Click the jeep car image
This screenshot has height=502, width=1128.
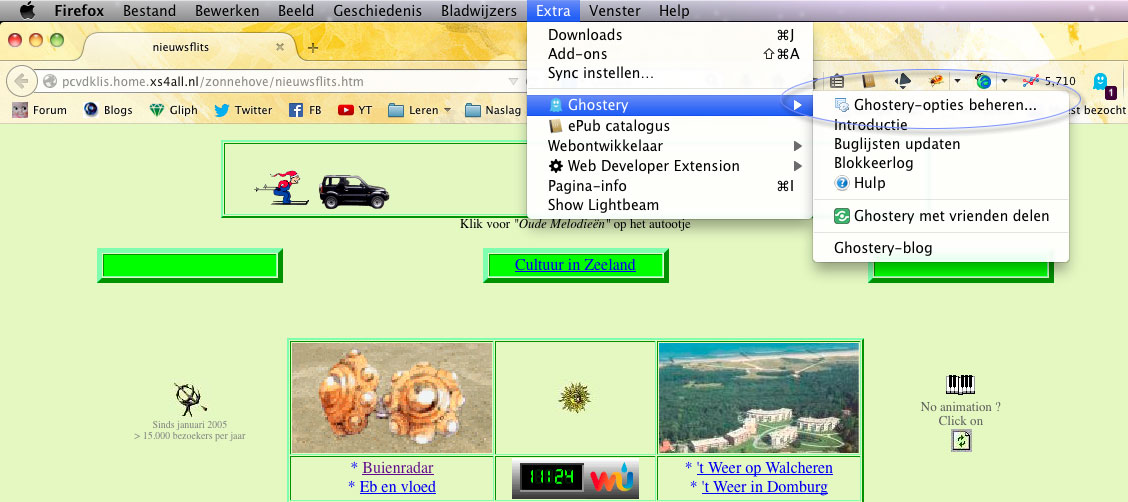point(354,190)
